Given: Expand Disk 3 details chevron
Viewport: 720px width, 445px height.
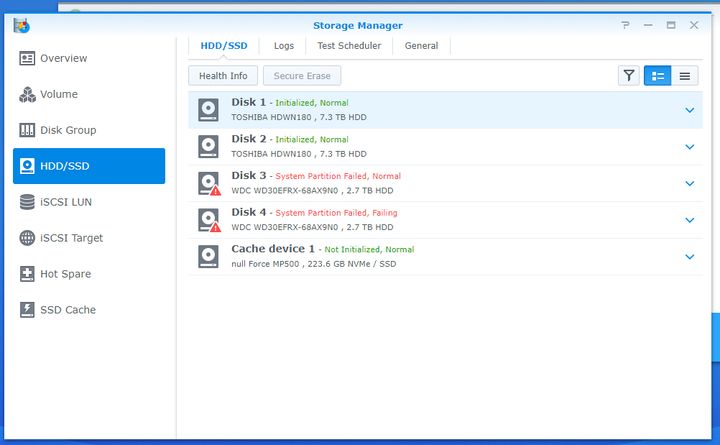Looking at the screenshot, I should click(x=689, y=184).
